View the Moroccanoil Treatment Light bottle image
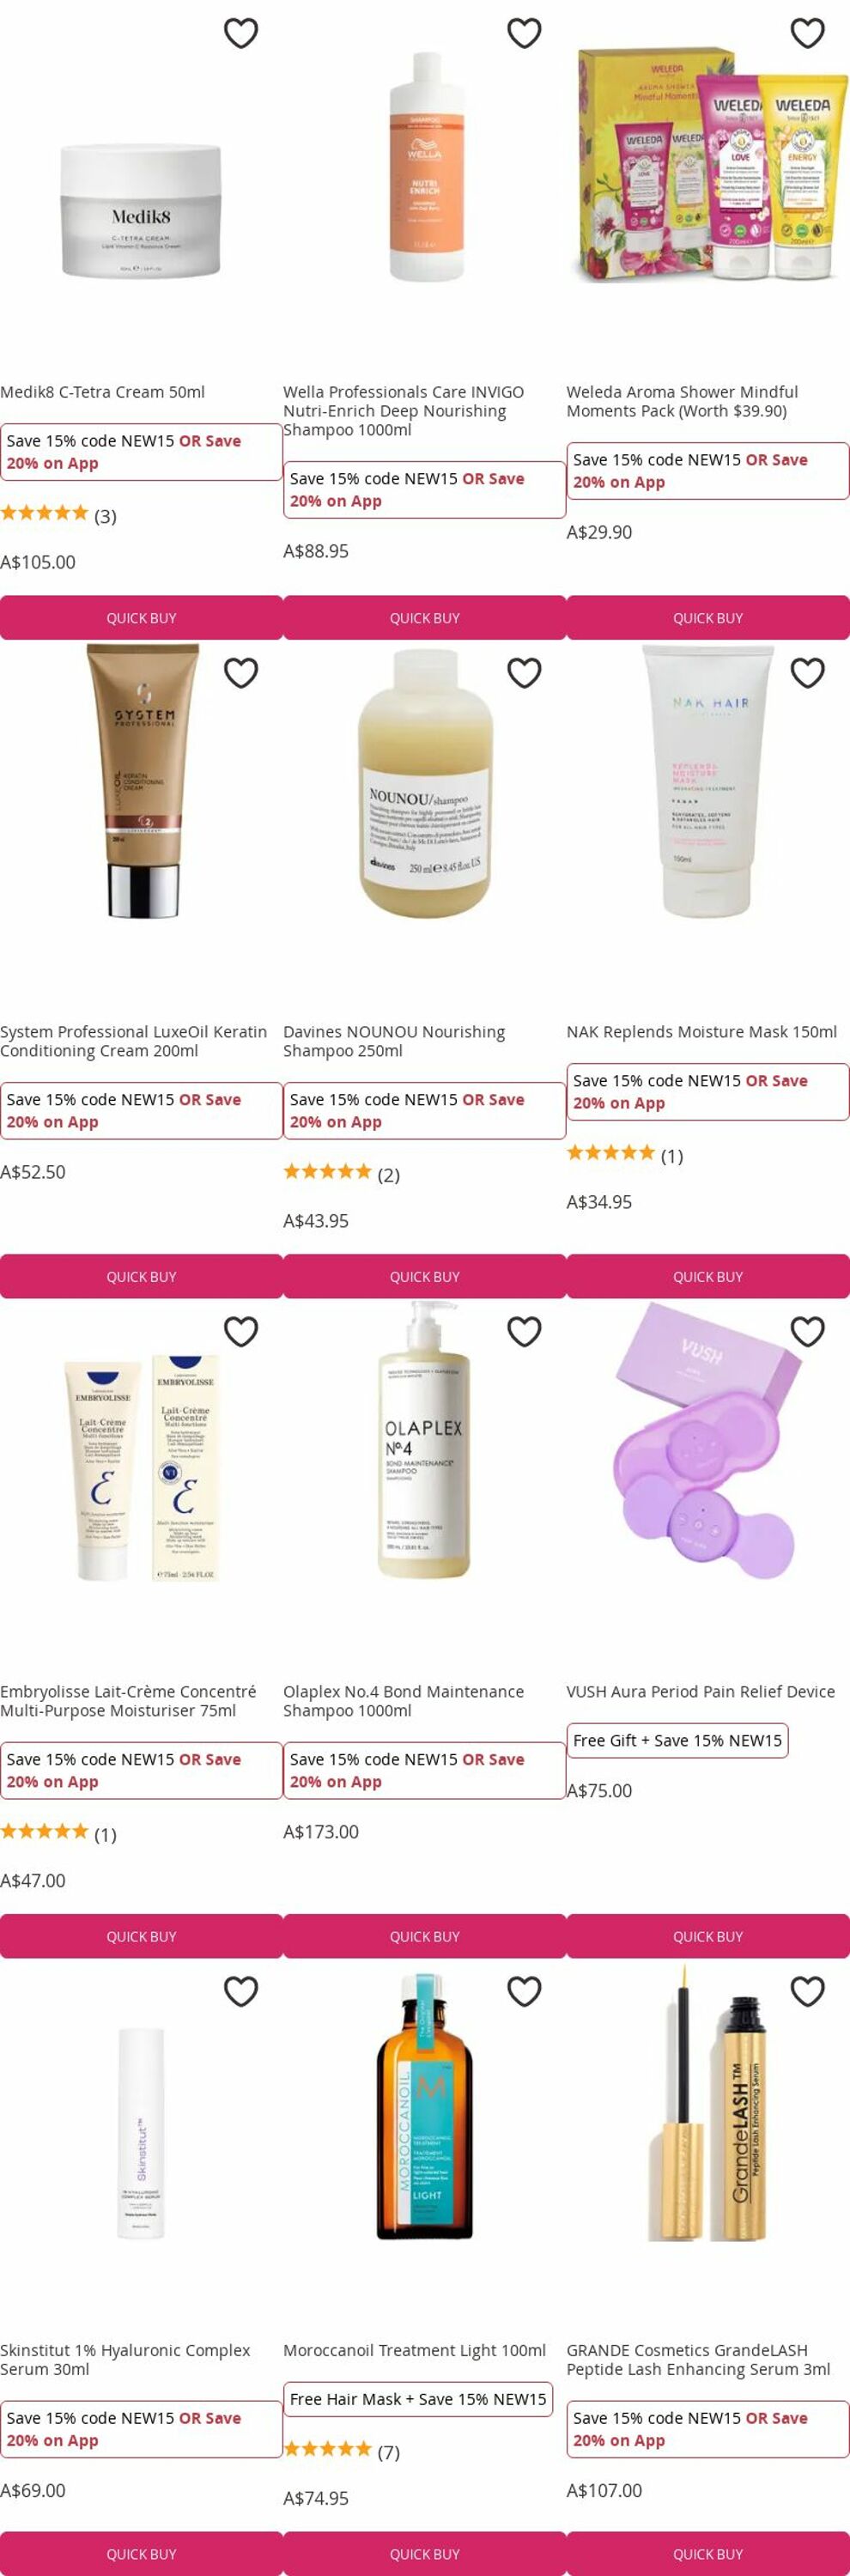This screenshot has width=850, height=2576. pyautogui.click(x=425, y=2106)
